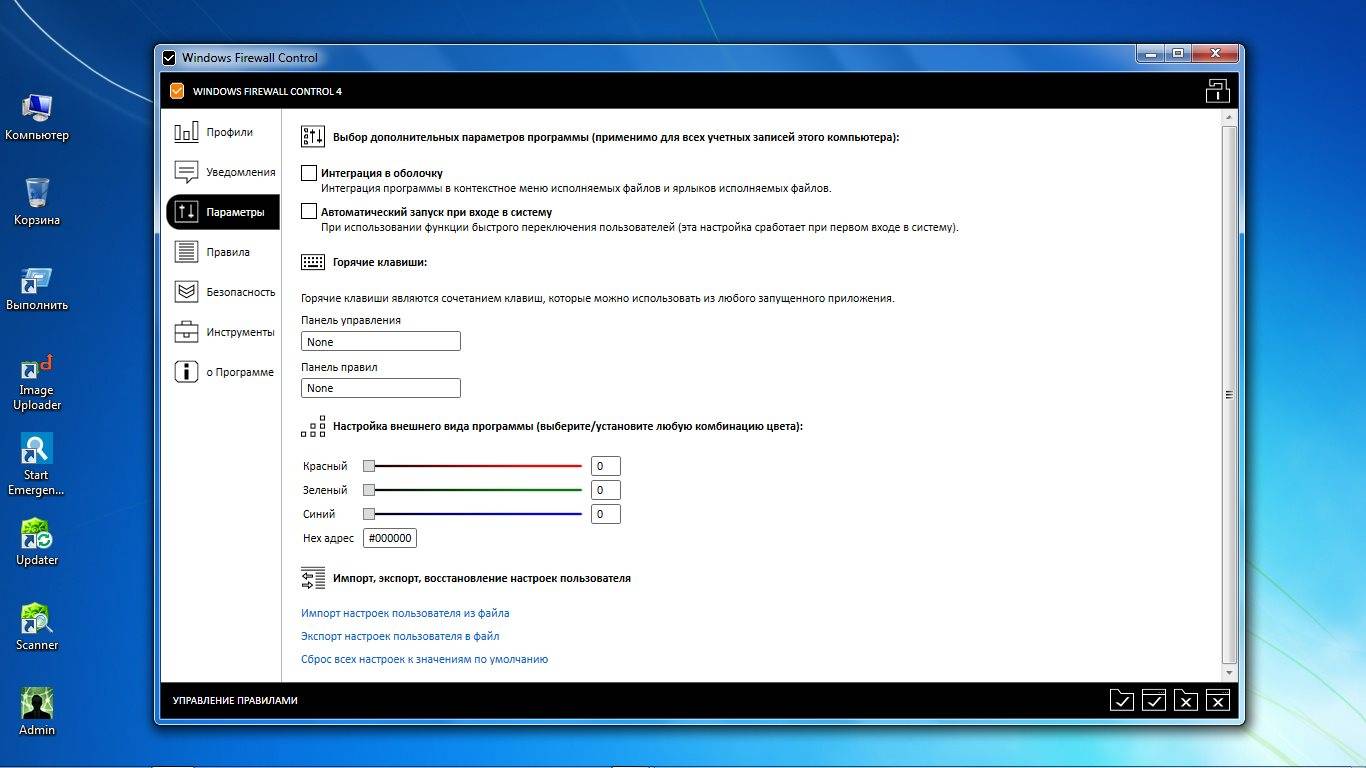Click the Start Emergency desktop icon
This screenshot has height=768, width=1366.
pyautogui.click(x=37, y=465)
